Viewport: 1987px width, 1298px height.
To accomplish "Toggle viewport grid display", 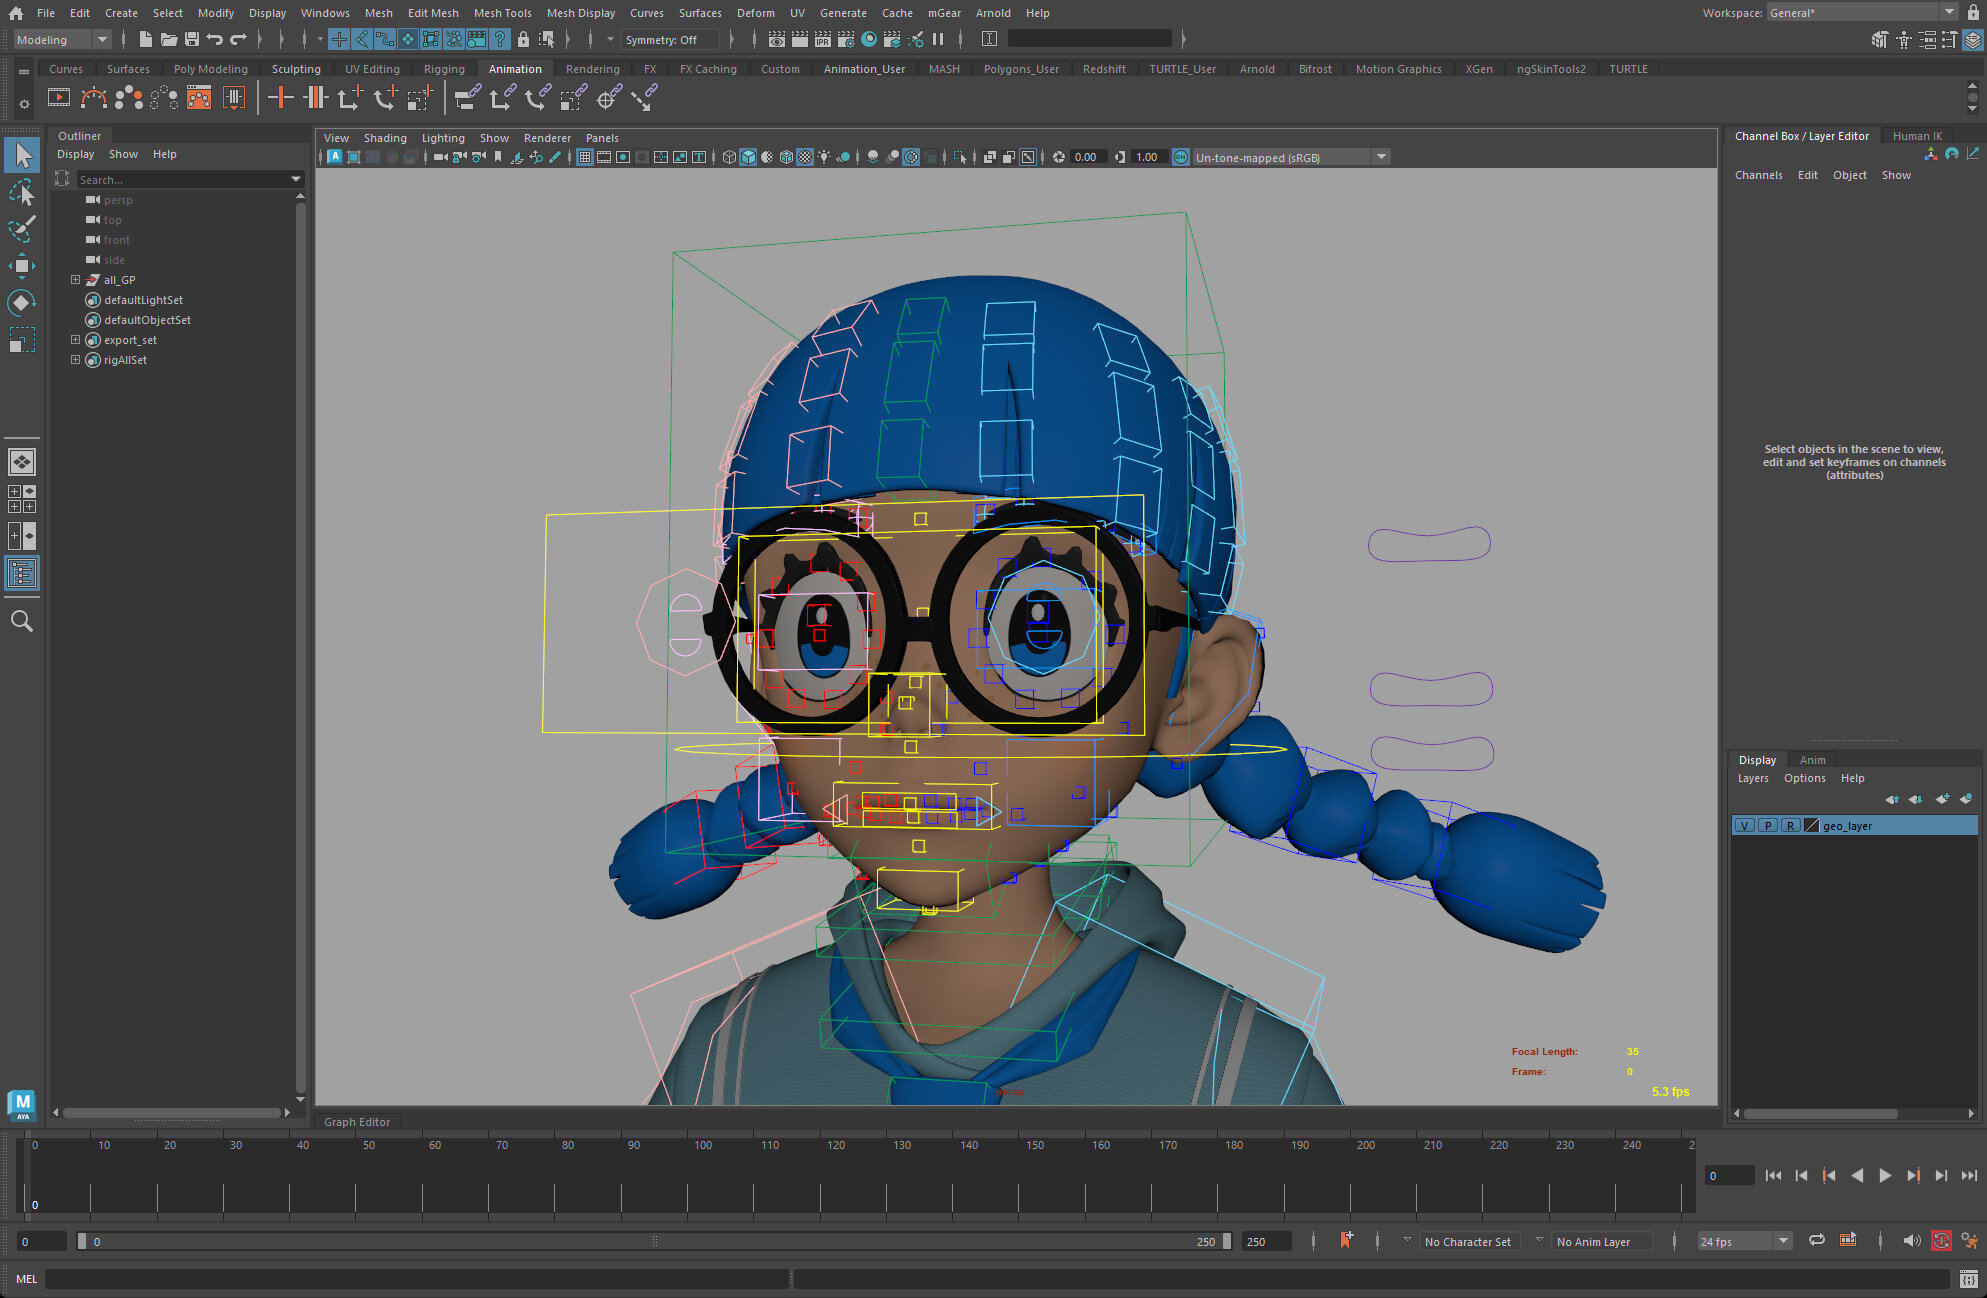I will [584, 157].
